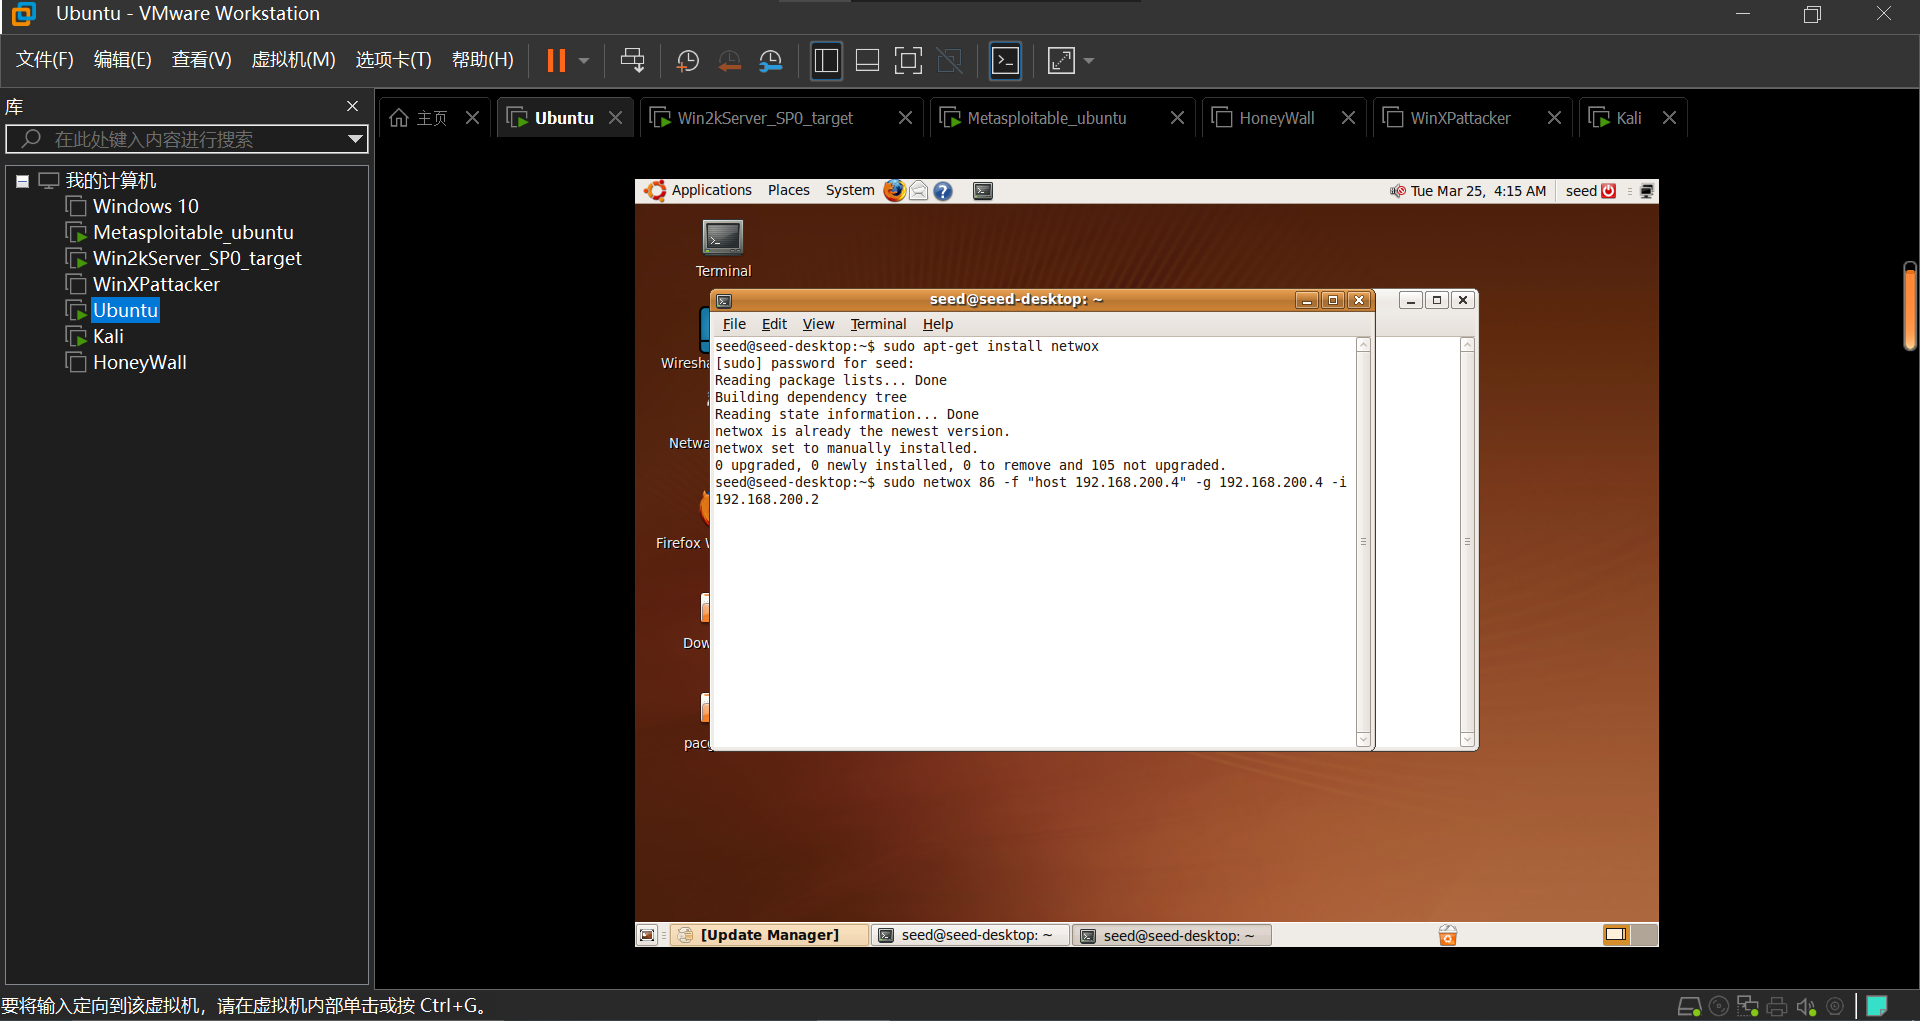Image resolution: width=1920 pixels, height=1021 pixels.
Task: Launch terminal from the Ubuntu top panel
Action: tap(983, 190)
